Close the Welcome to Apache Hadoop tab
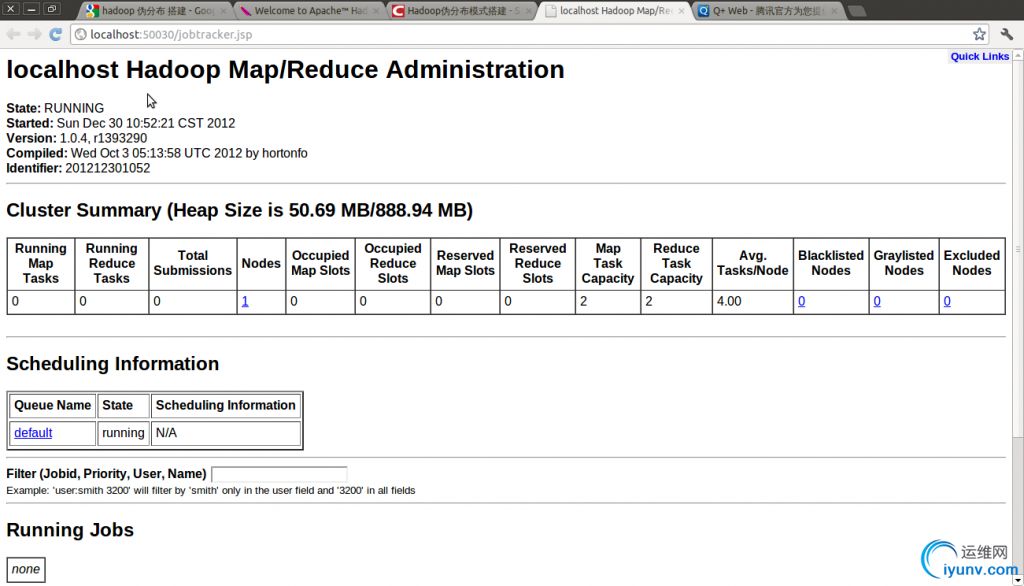 point(376,11)
